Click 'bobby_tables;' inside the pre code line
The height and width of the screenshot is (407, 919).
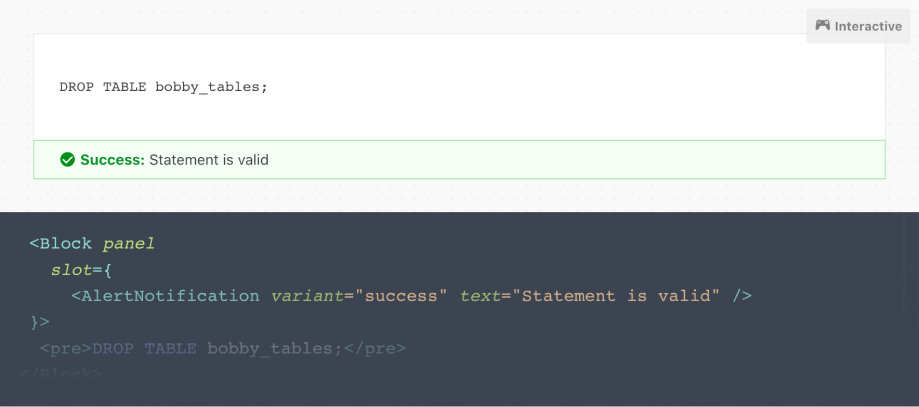coord(275,349)
